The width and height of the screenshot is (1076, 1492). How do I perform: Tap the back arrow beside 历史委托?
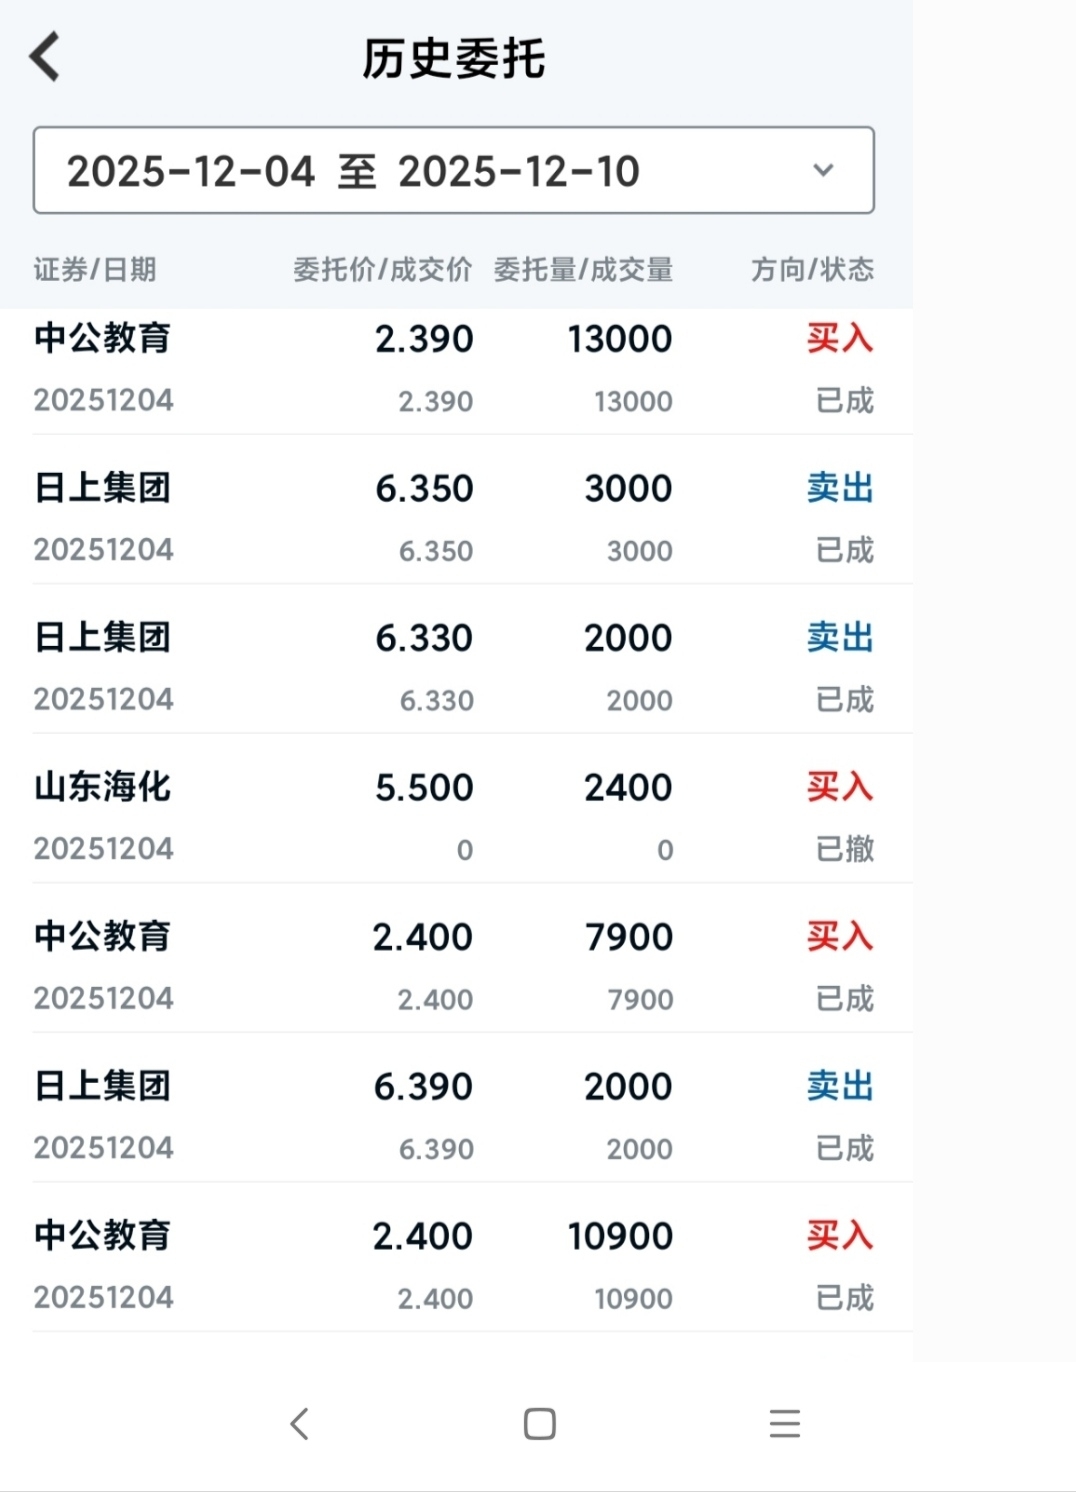(x=45, y=56)
